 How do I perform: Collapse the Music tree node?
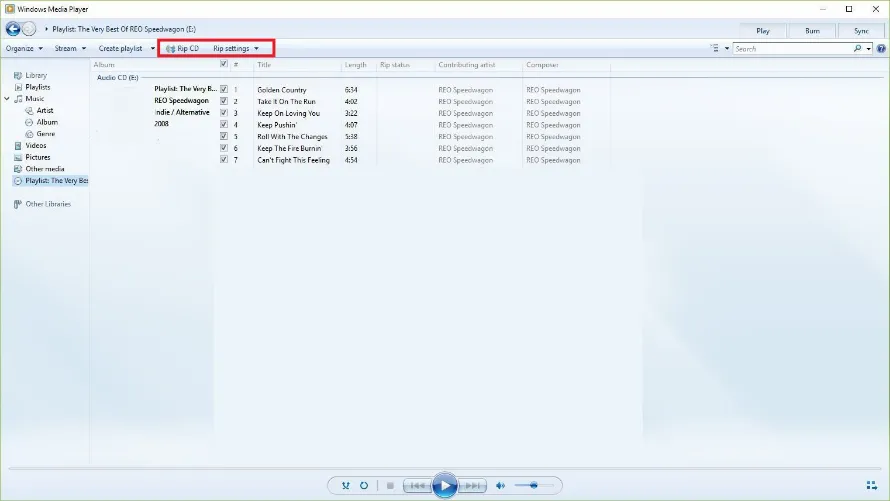pos(7,99)
